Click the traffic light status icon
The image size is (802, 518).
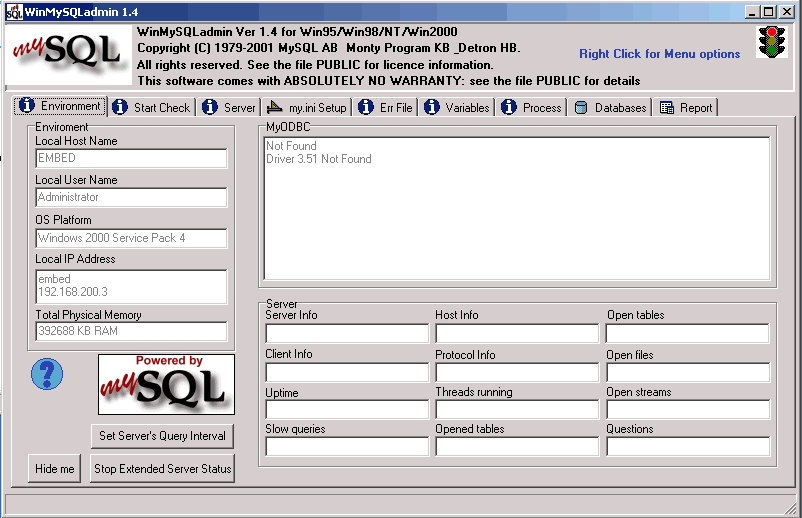(770, 42)
